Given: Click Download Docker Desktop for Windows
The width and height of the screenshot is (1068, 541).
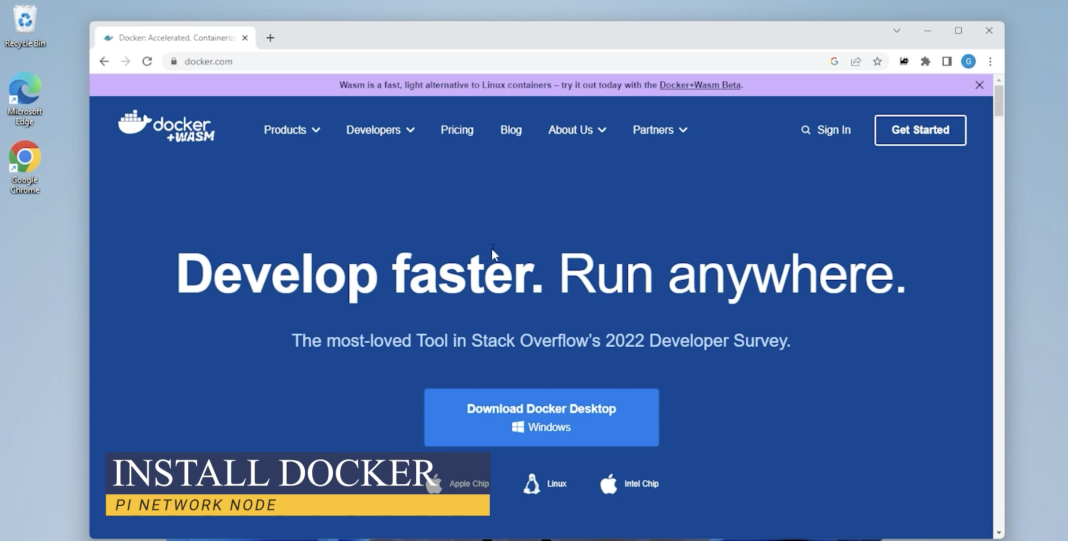Looking at the screenshot, I should [541, 417].
